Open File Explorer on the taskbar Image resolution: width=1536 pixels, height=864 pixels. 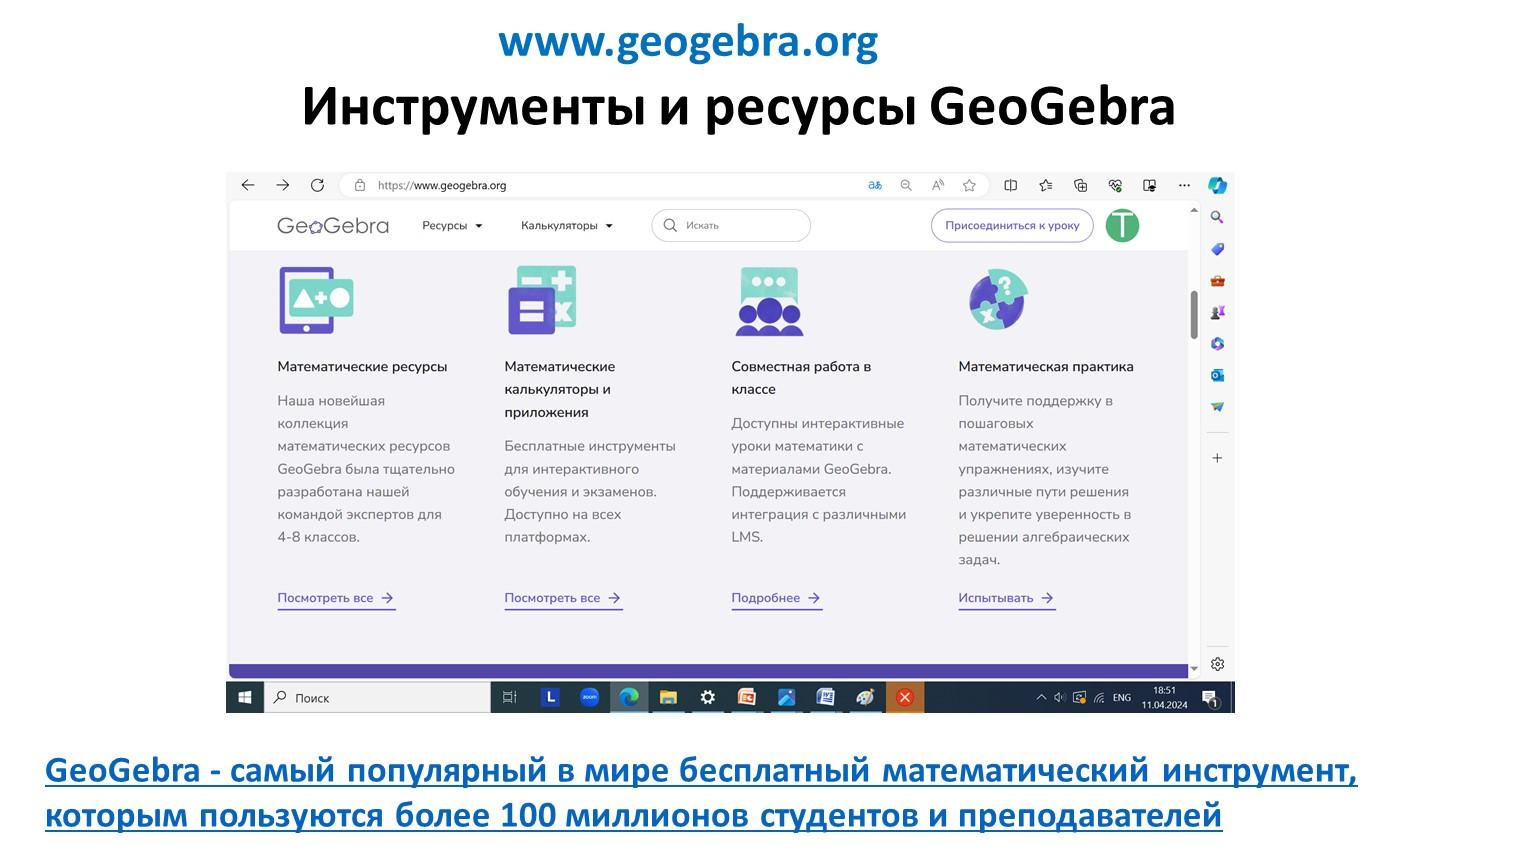click(x=668, y=698)
